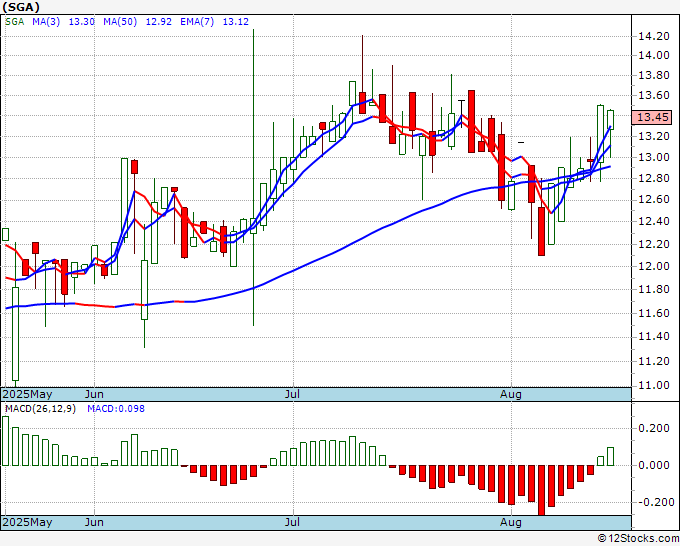Click the 11.20 price axis label

[654, 361]
